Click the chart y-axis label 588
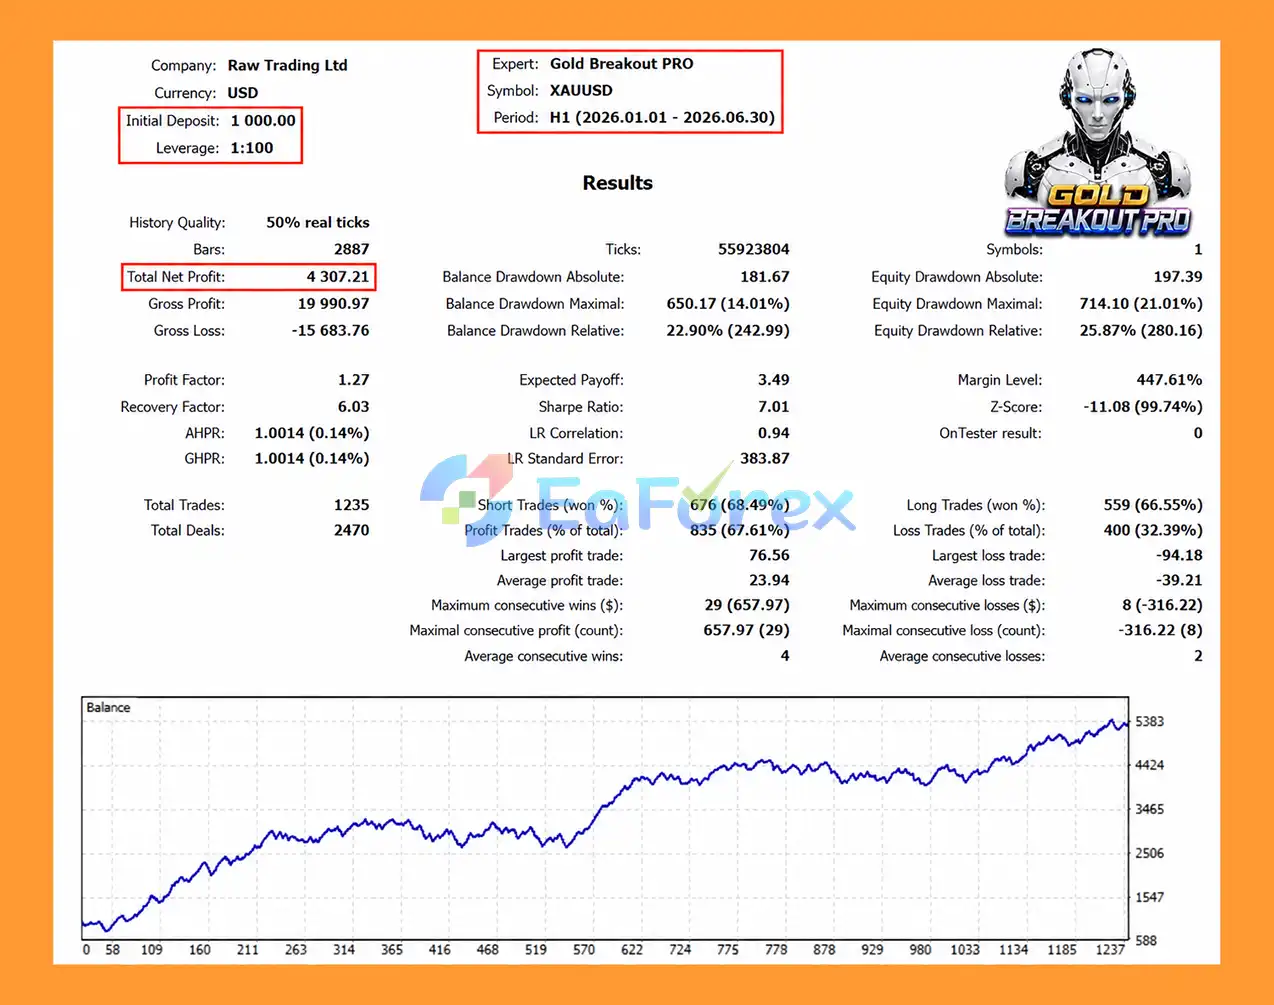1274x1005 pixels. pos(1147,940)
